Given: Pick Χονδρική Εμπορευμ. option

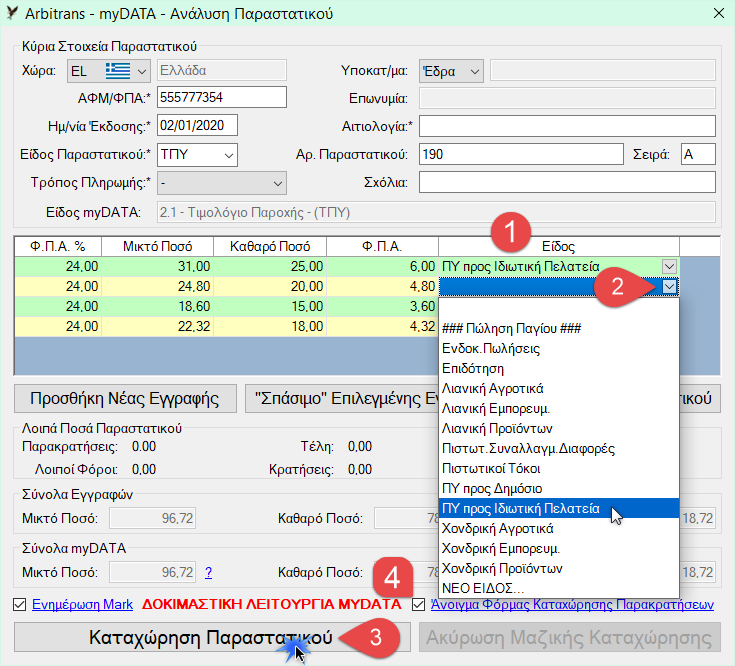Looking at the screenshot, I should click(x=559, y=548).
